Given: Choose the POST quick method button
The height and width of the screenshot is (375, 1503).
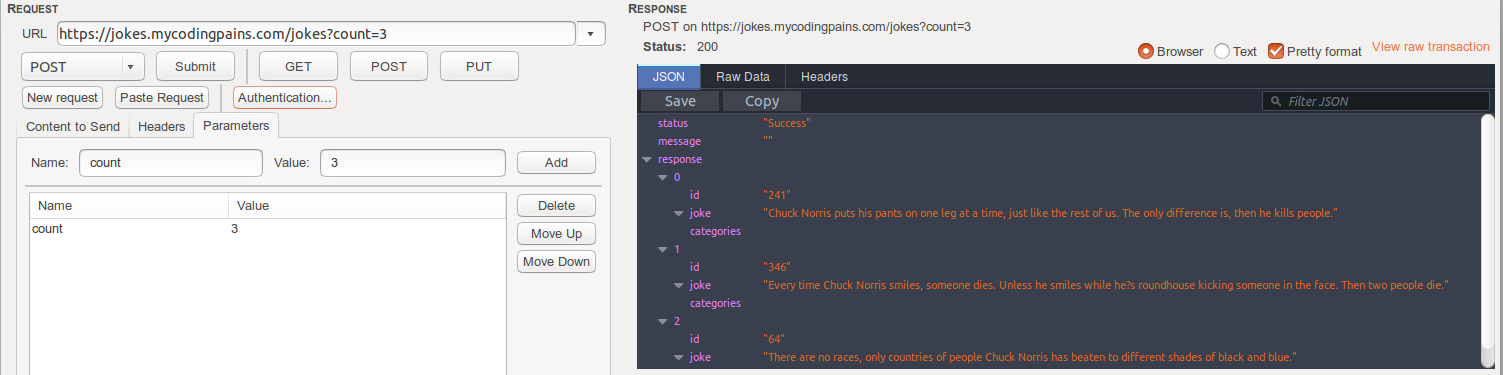Looking at the screenshot, I should (x=389, y=66).
